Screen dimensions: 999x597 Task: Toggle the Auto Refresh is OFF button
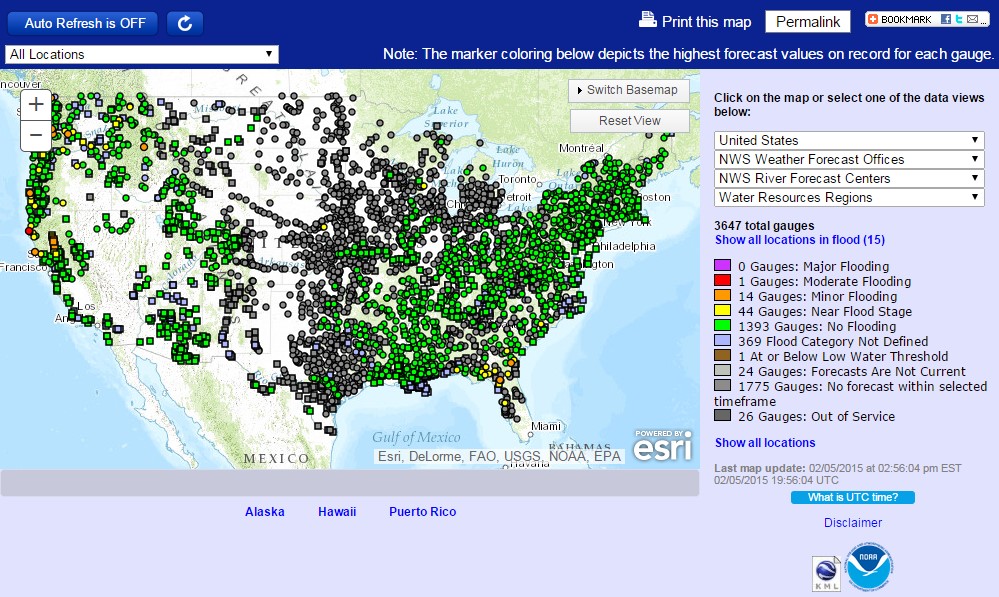[85, 23]
